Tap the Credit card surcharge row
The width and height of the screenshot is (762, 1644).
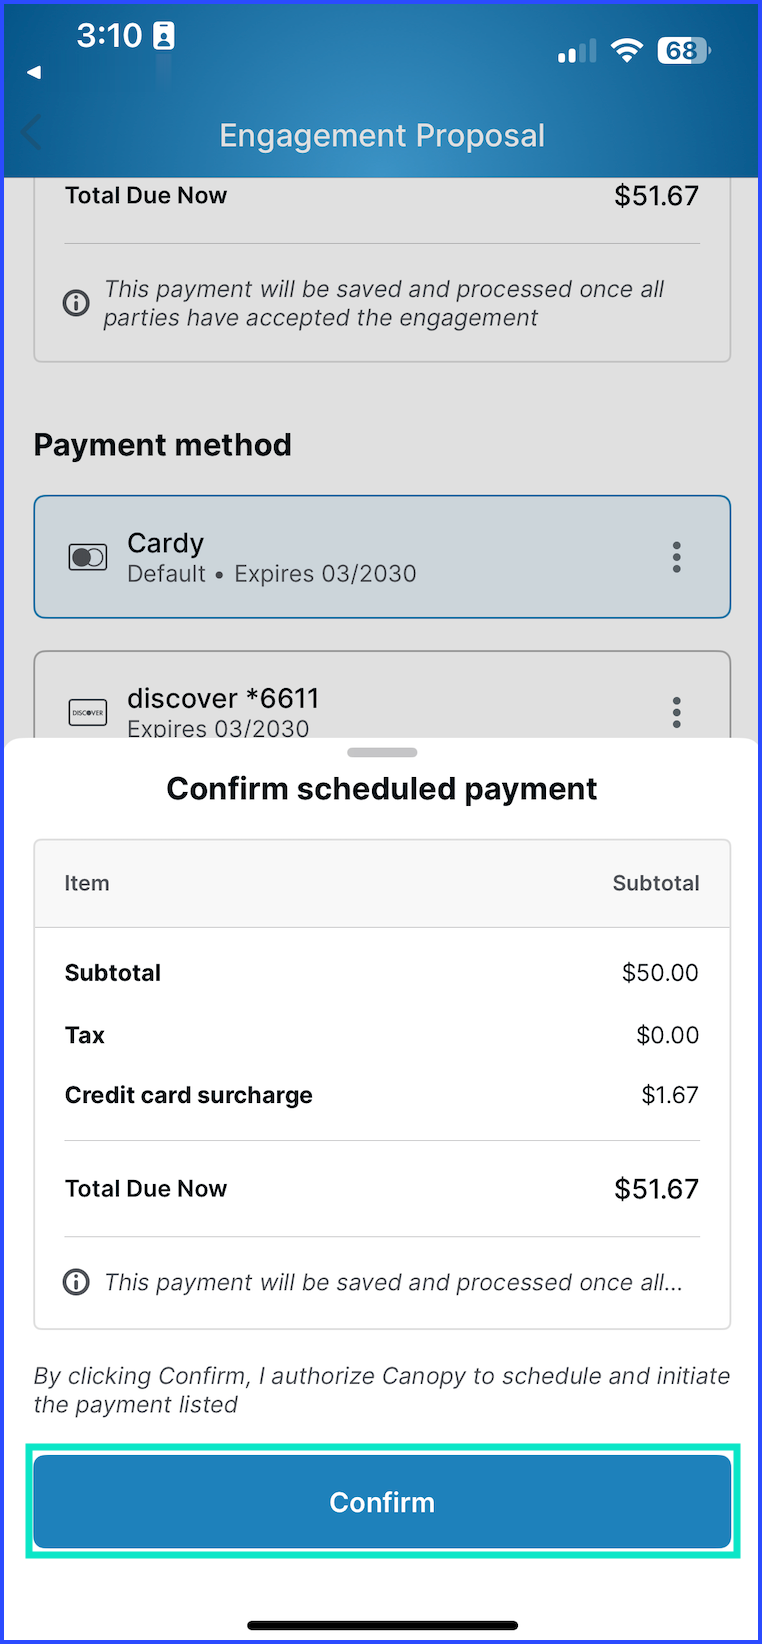382,1095
